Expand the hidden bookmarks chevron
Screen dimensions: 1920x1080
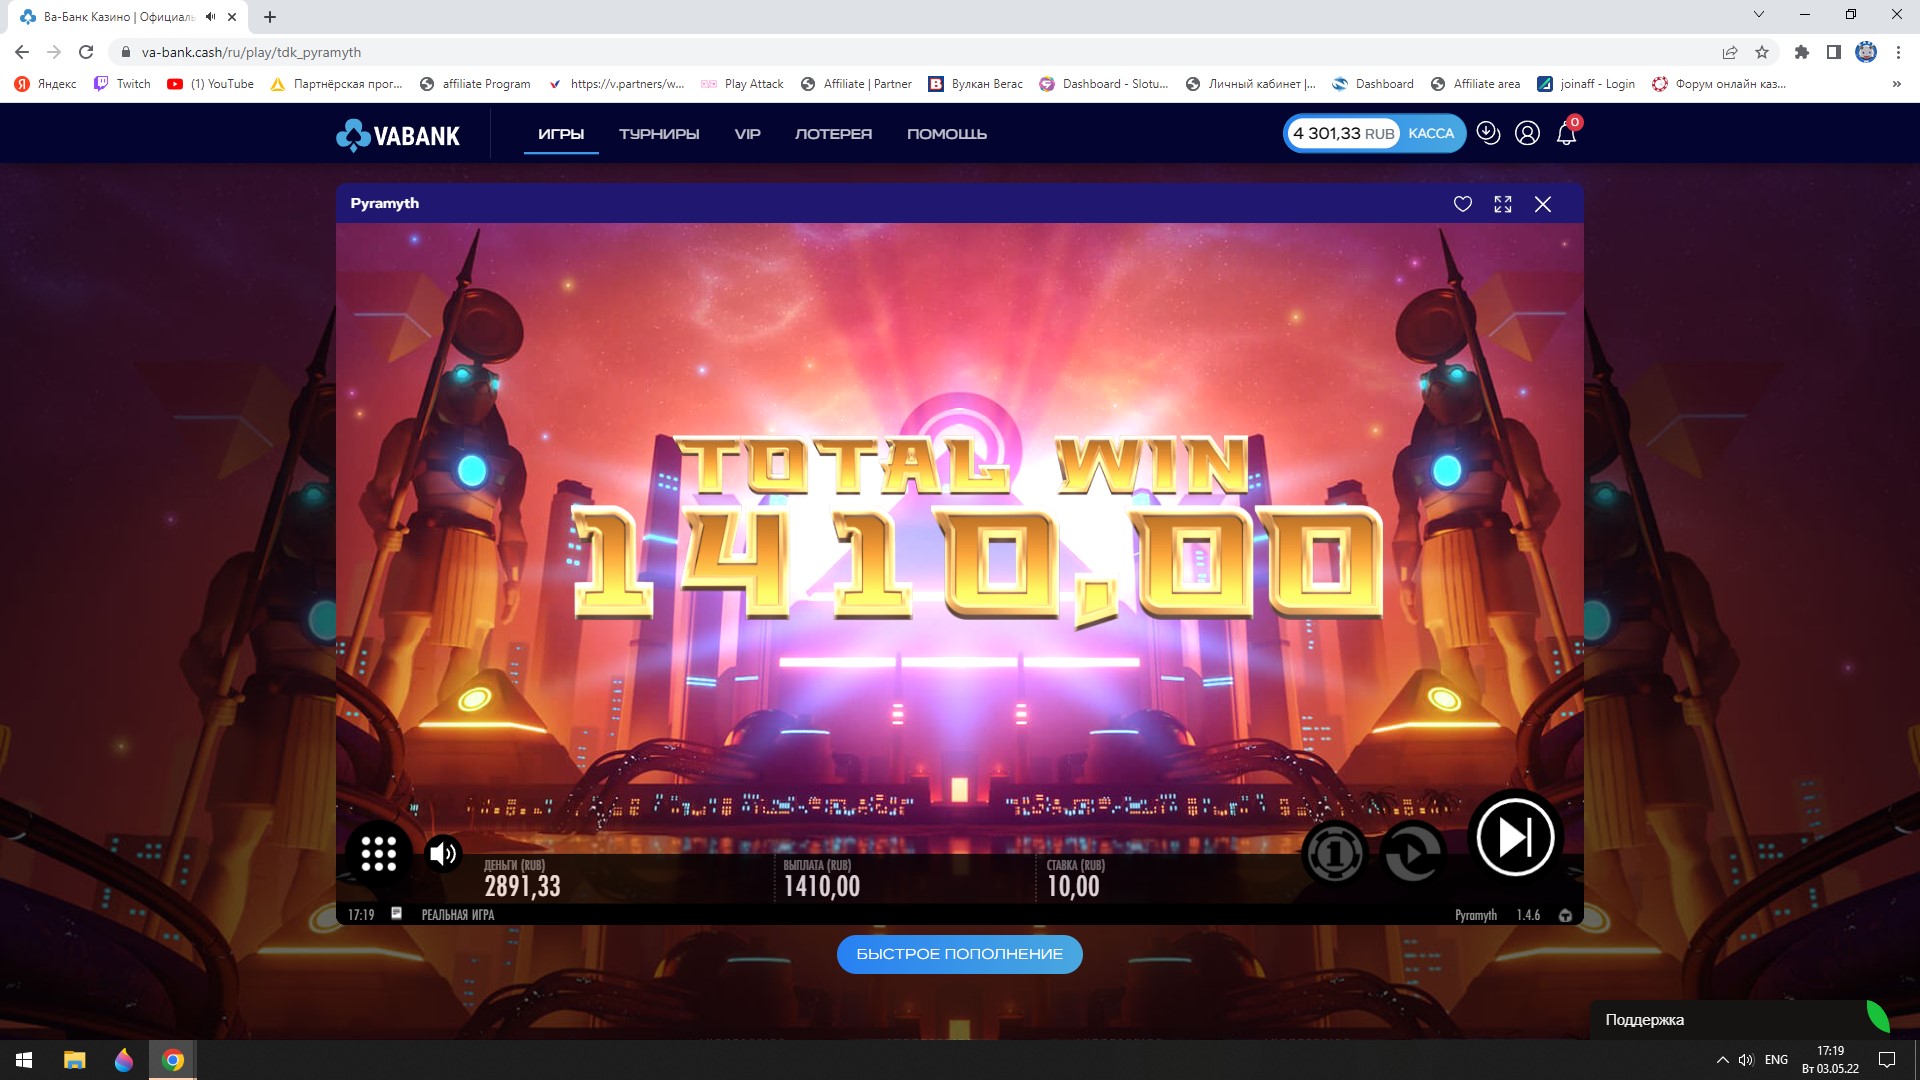(x=1896, y=84)
